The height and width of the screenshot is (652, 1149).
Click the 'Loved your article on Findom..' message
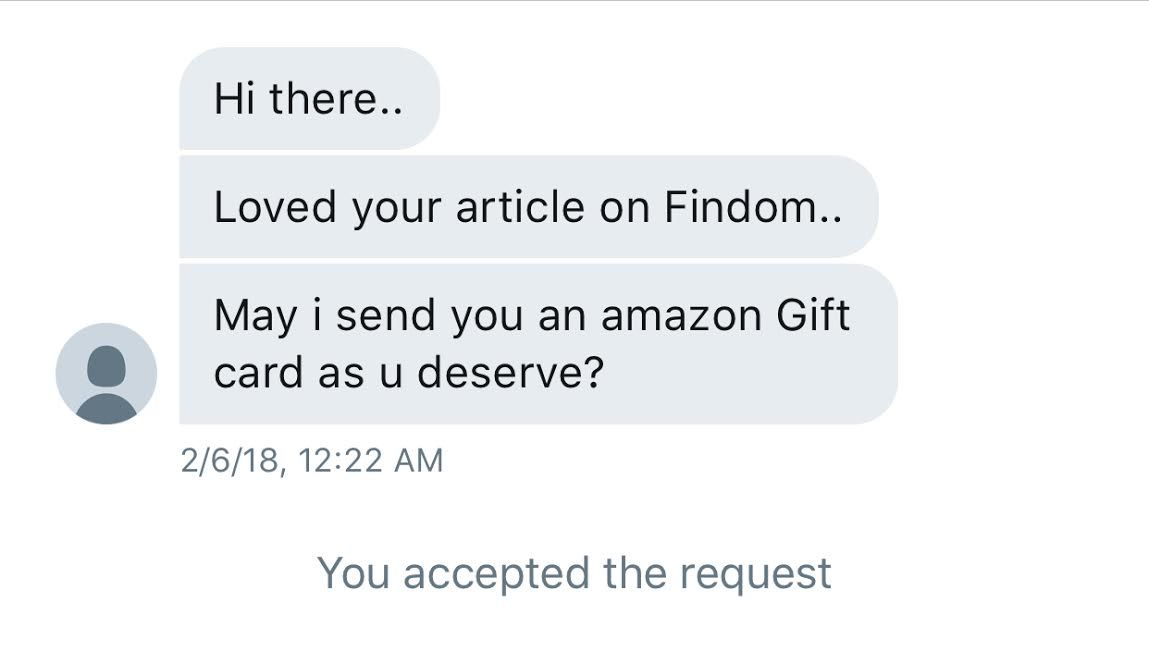[x=525, y=207]
